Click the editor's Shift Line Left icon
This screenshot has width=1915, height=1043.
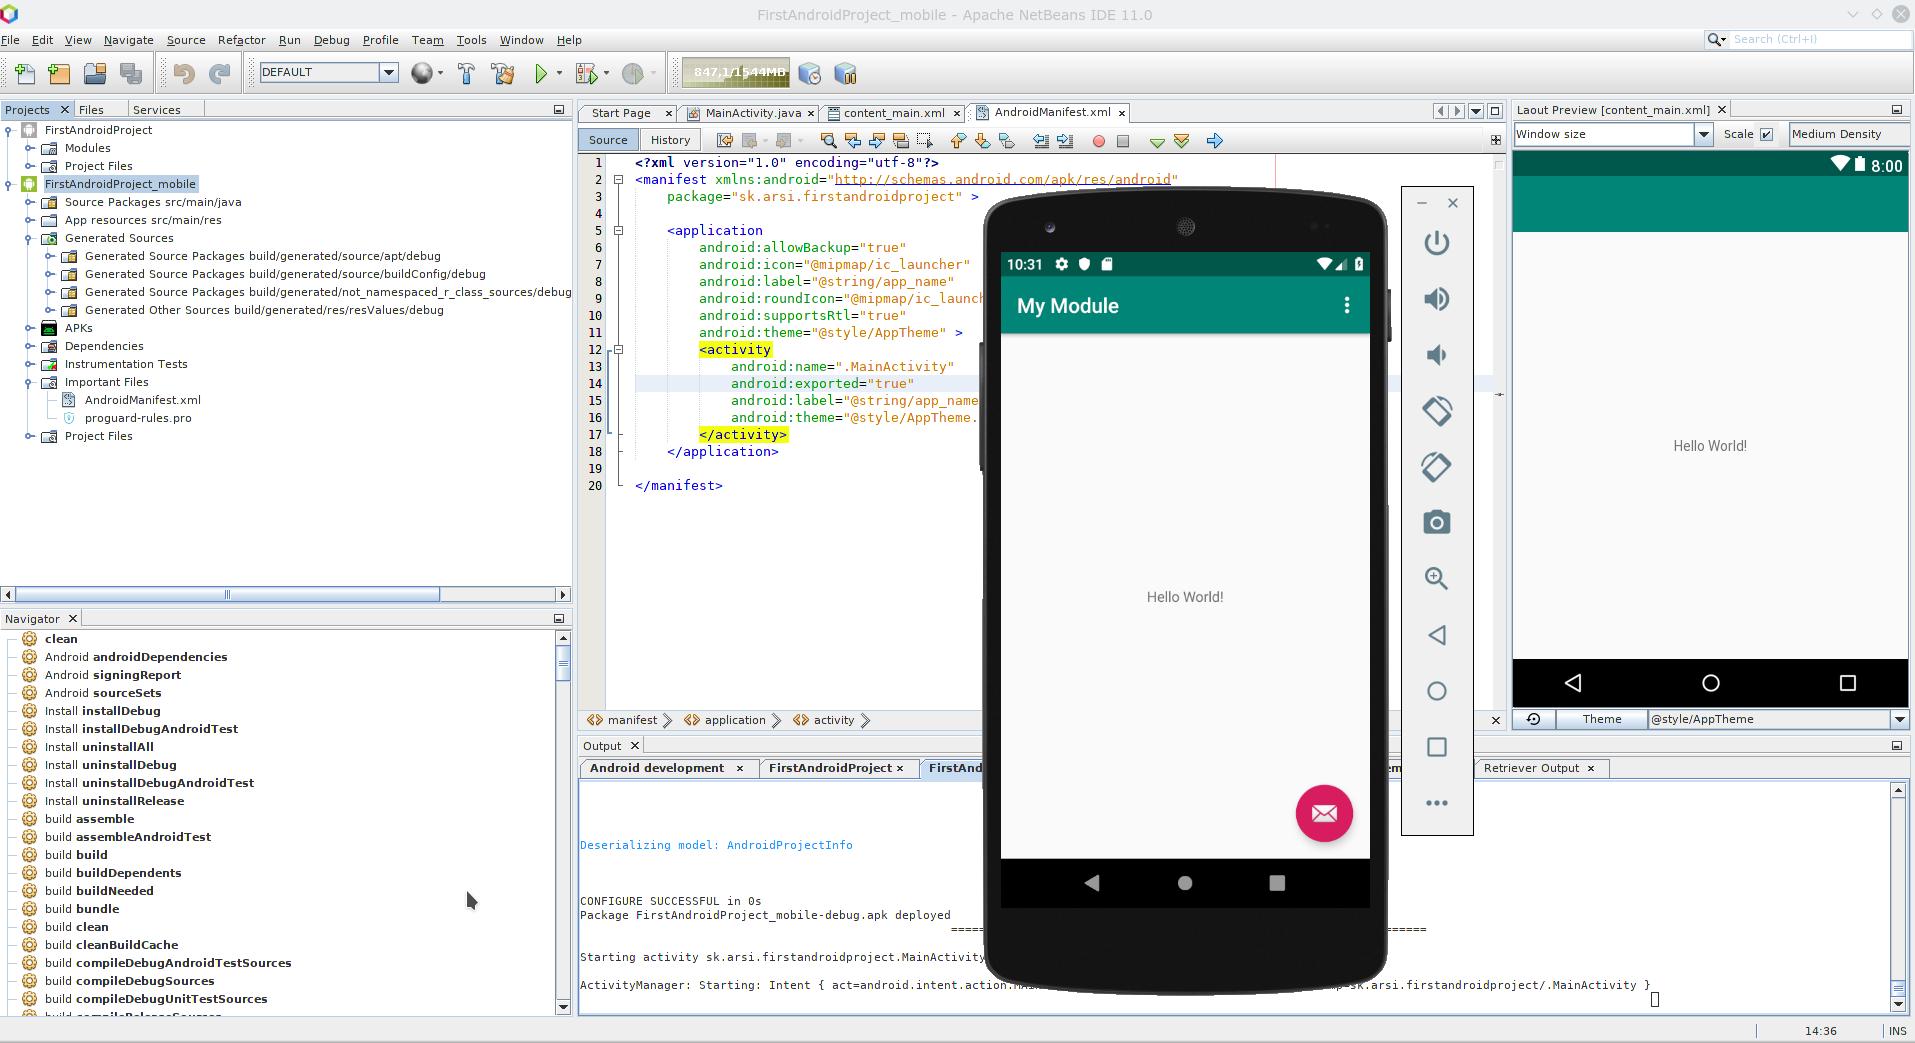[x=1041, y=141]
